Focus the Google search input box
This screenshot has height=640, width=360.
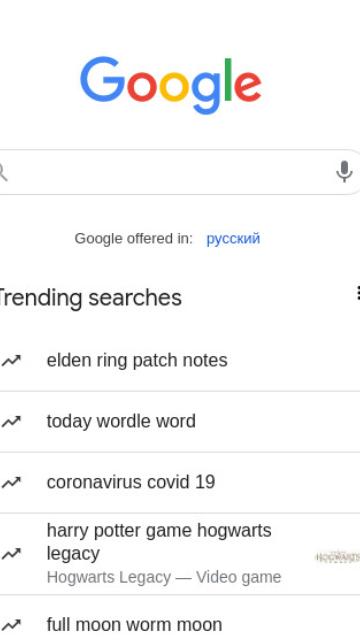[x=171, y=172]
